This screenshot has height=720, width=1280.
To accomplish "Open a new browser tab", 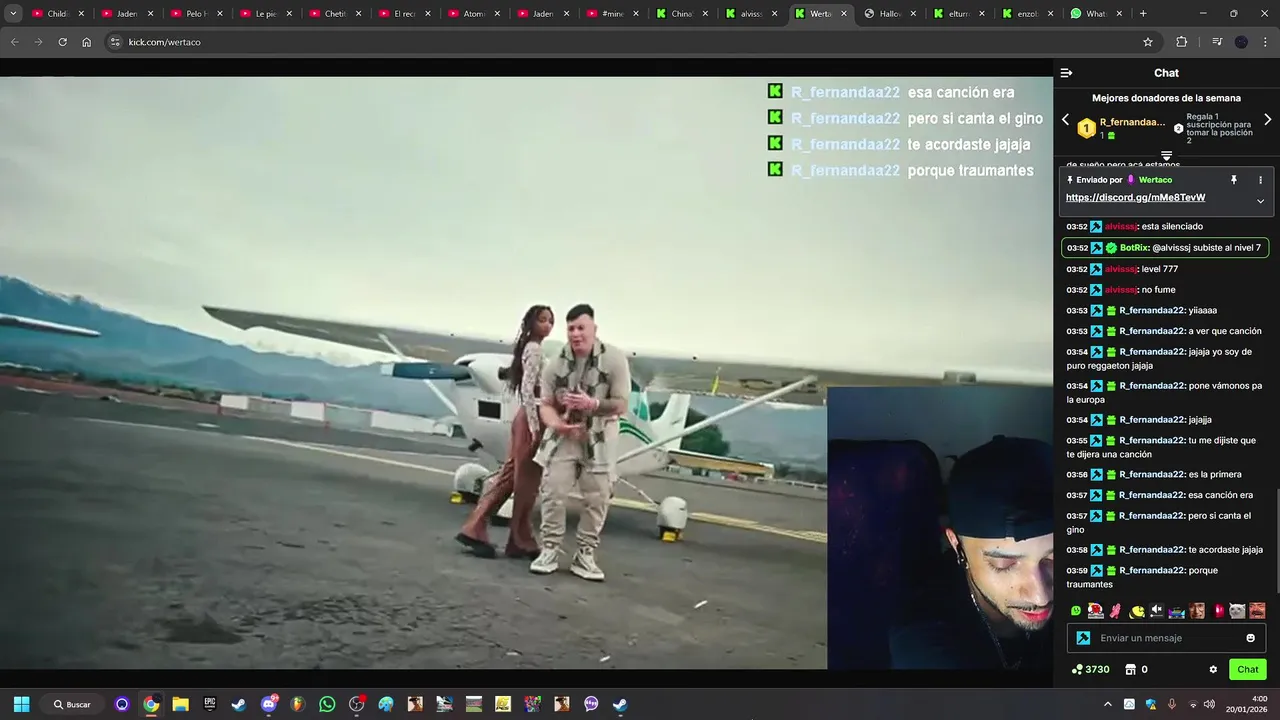I will [x=1143, y=14].
